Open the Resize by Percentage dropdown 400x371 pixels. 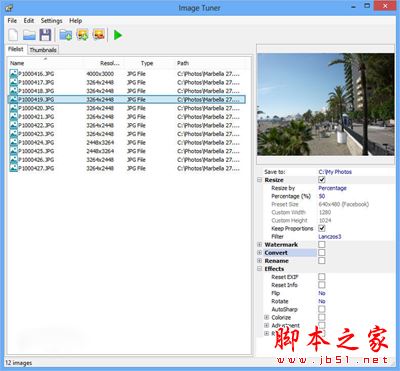click(x=332, y=188)
